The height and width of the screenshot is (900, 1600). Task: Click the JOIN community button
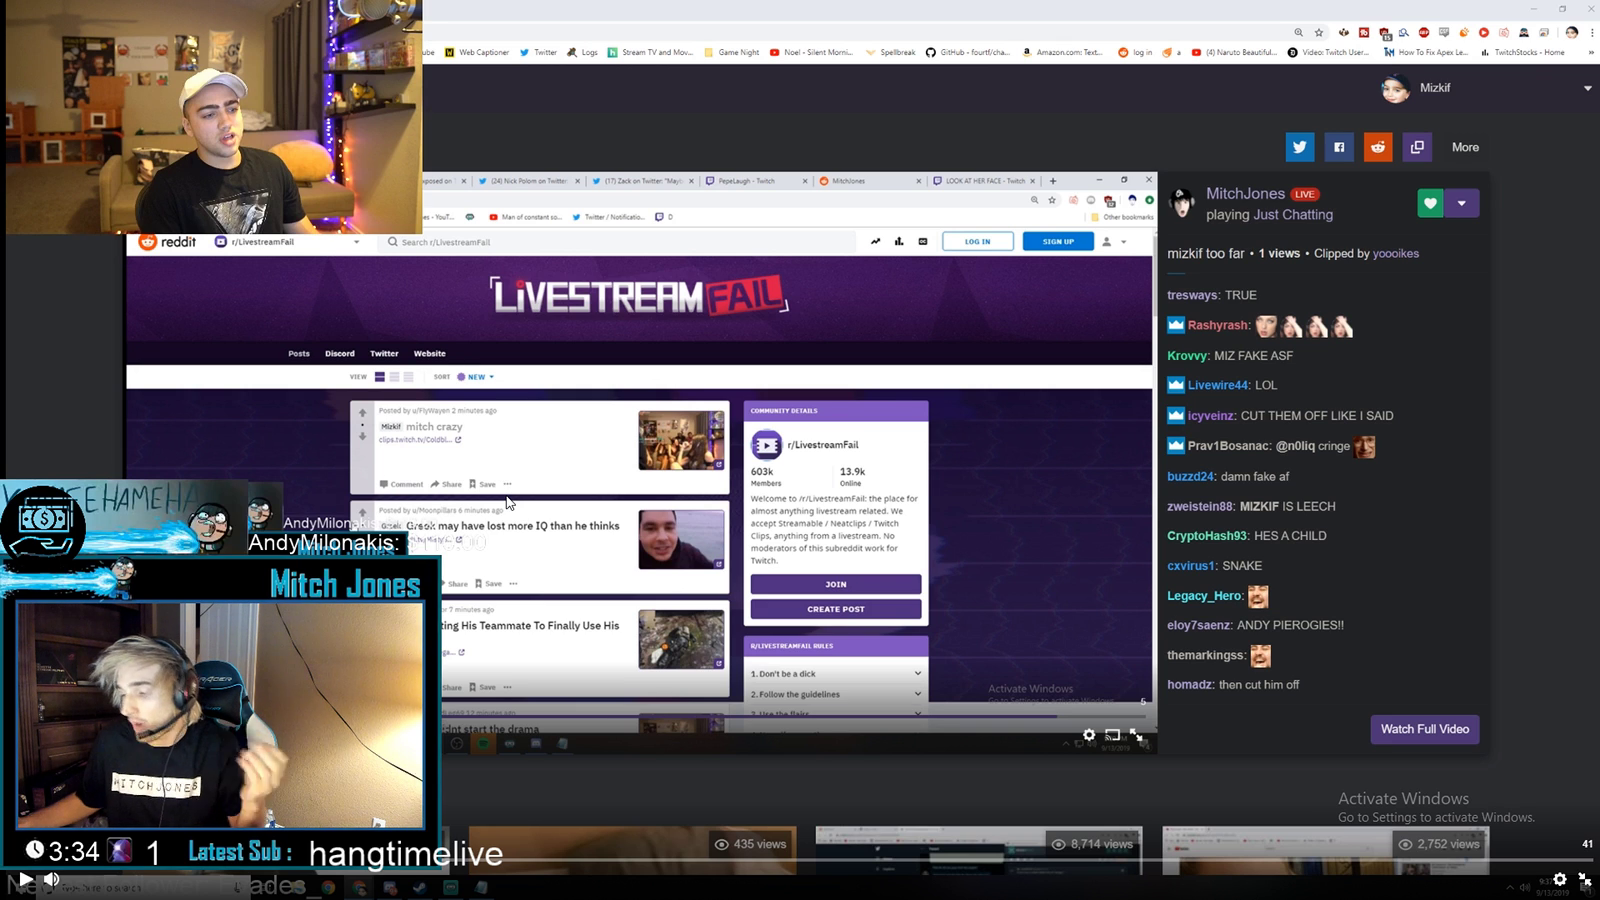coord(836,584)
